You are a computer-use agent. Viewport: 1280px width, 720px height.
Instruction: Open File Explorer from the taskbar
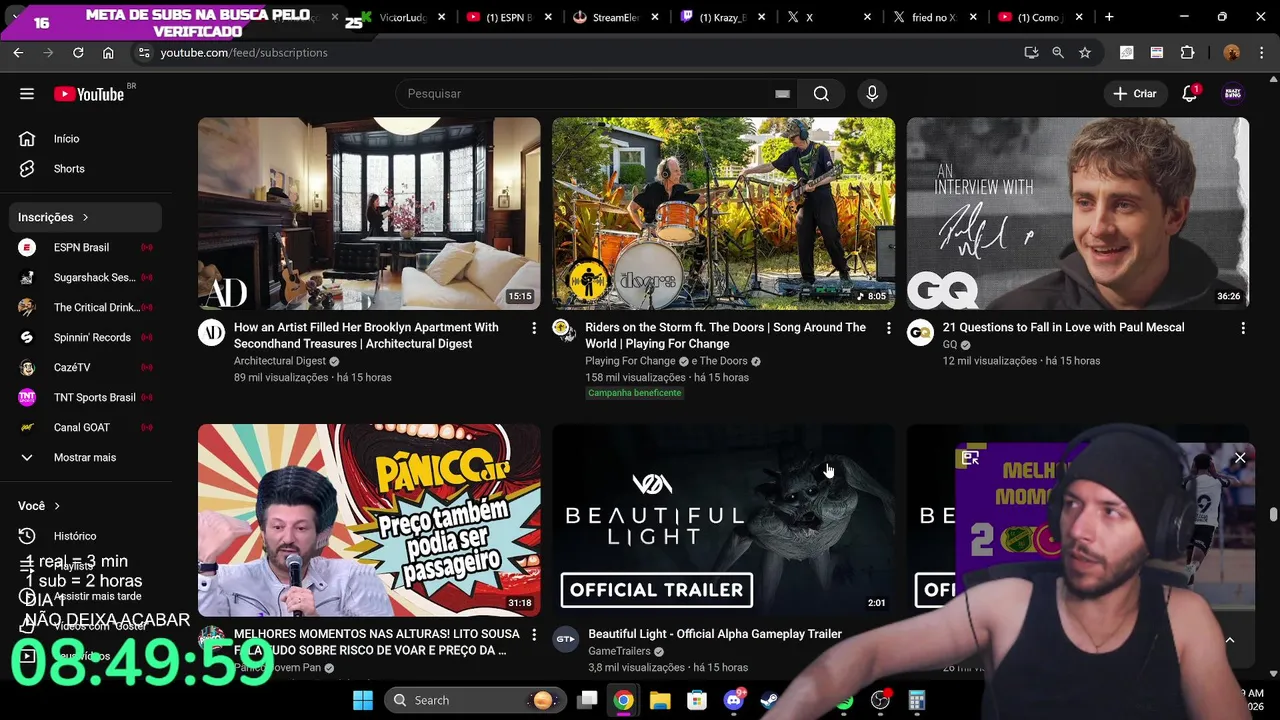[x=660, y=700]
